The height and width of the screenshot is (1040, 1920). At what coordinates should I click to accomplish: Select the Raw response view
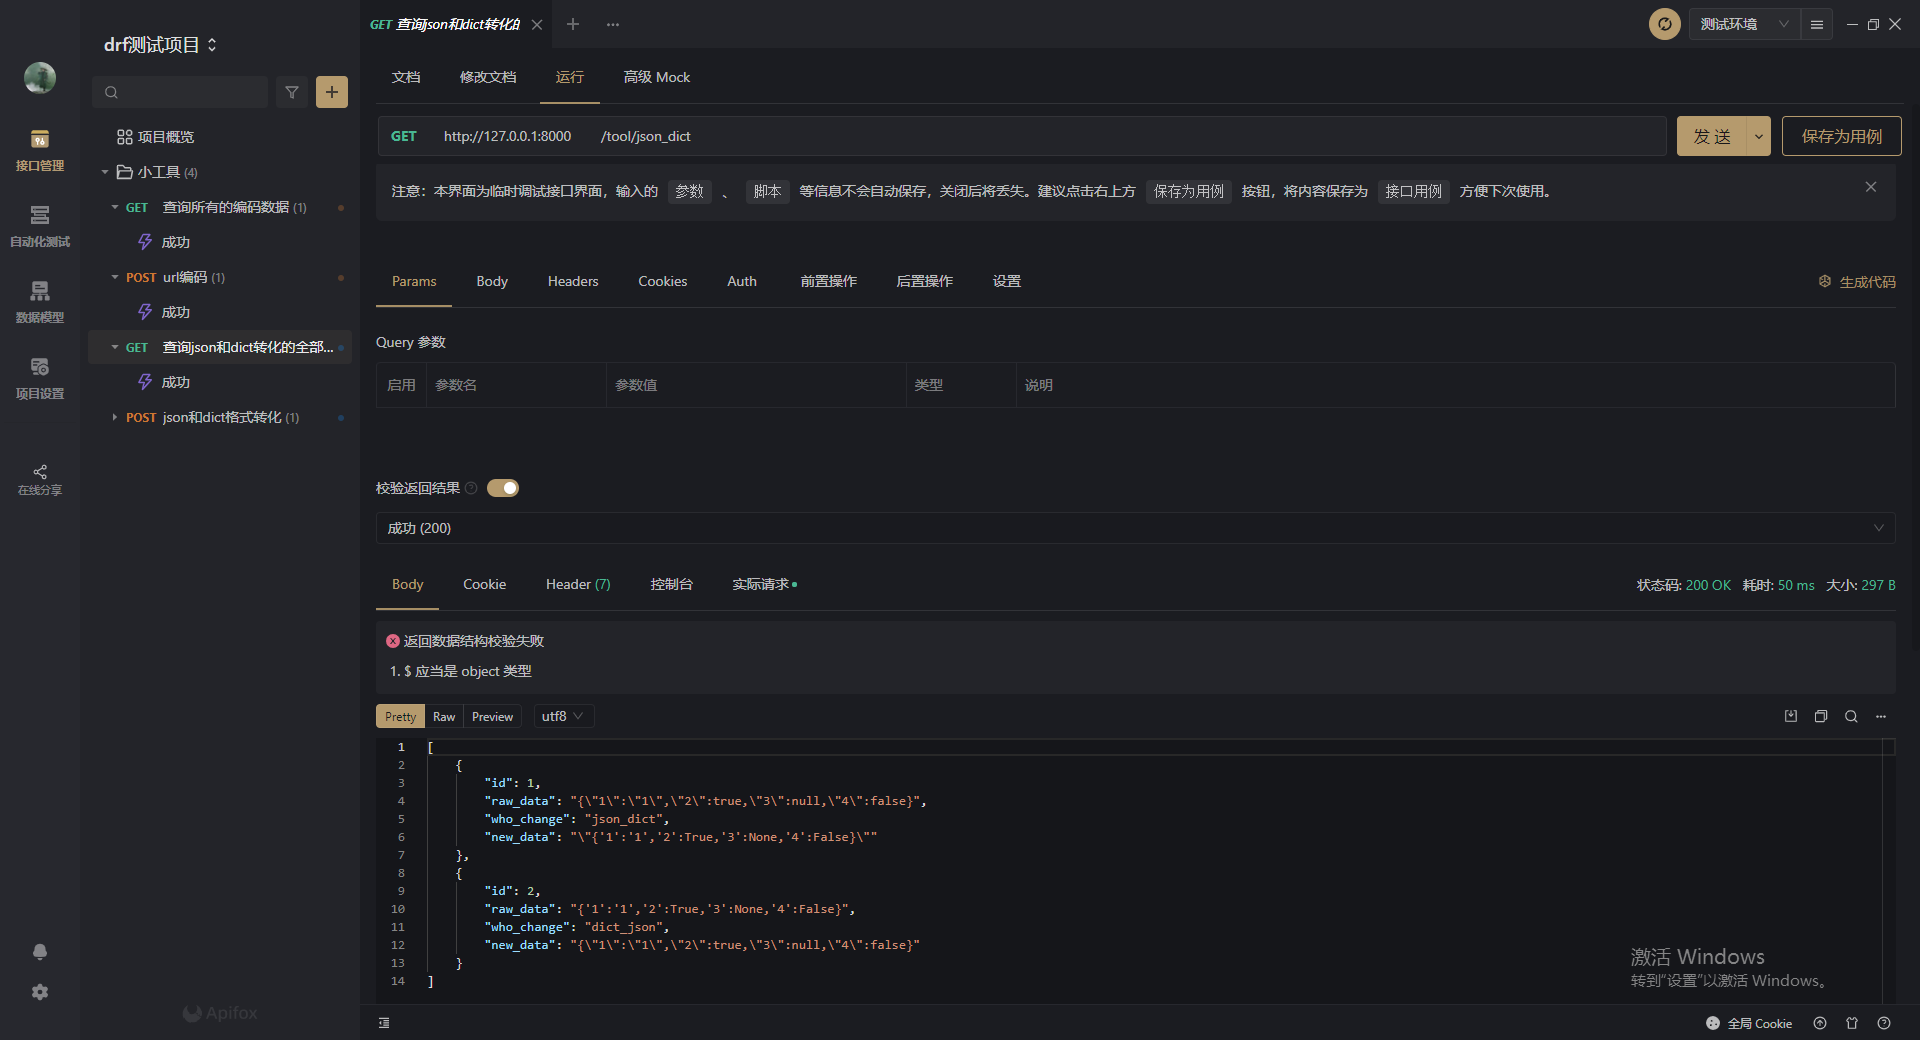[x=444, y=716]
